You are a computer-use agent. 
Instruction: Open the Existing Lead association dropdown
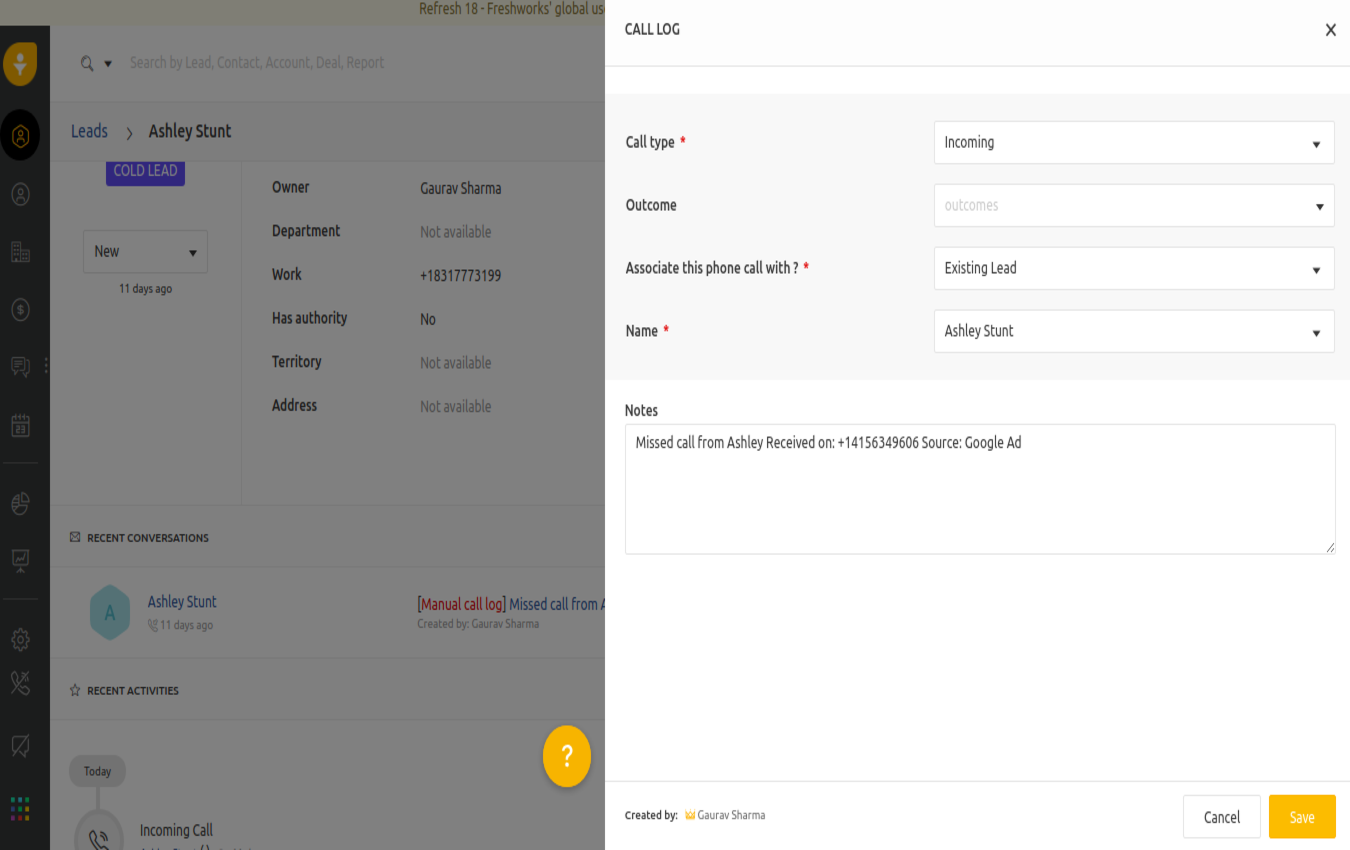point(1134,268)
